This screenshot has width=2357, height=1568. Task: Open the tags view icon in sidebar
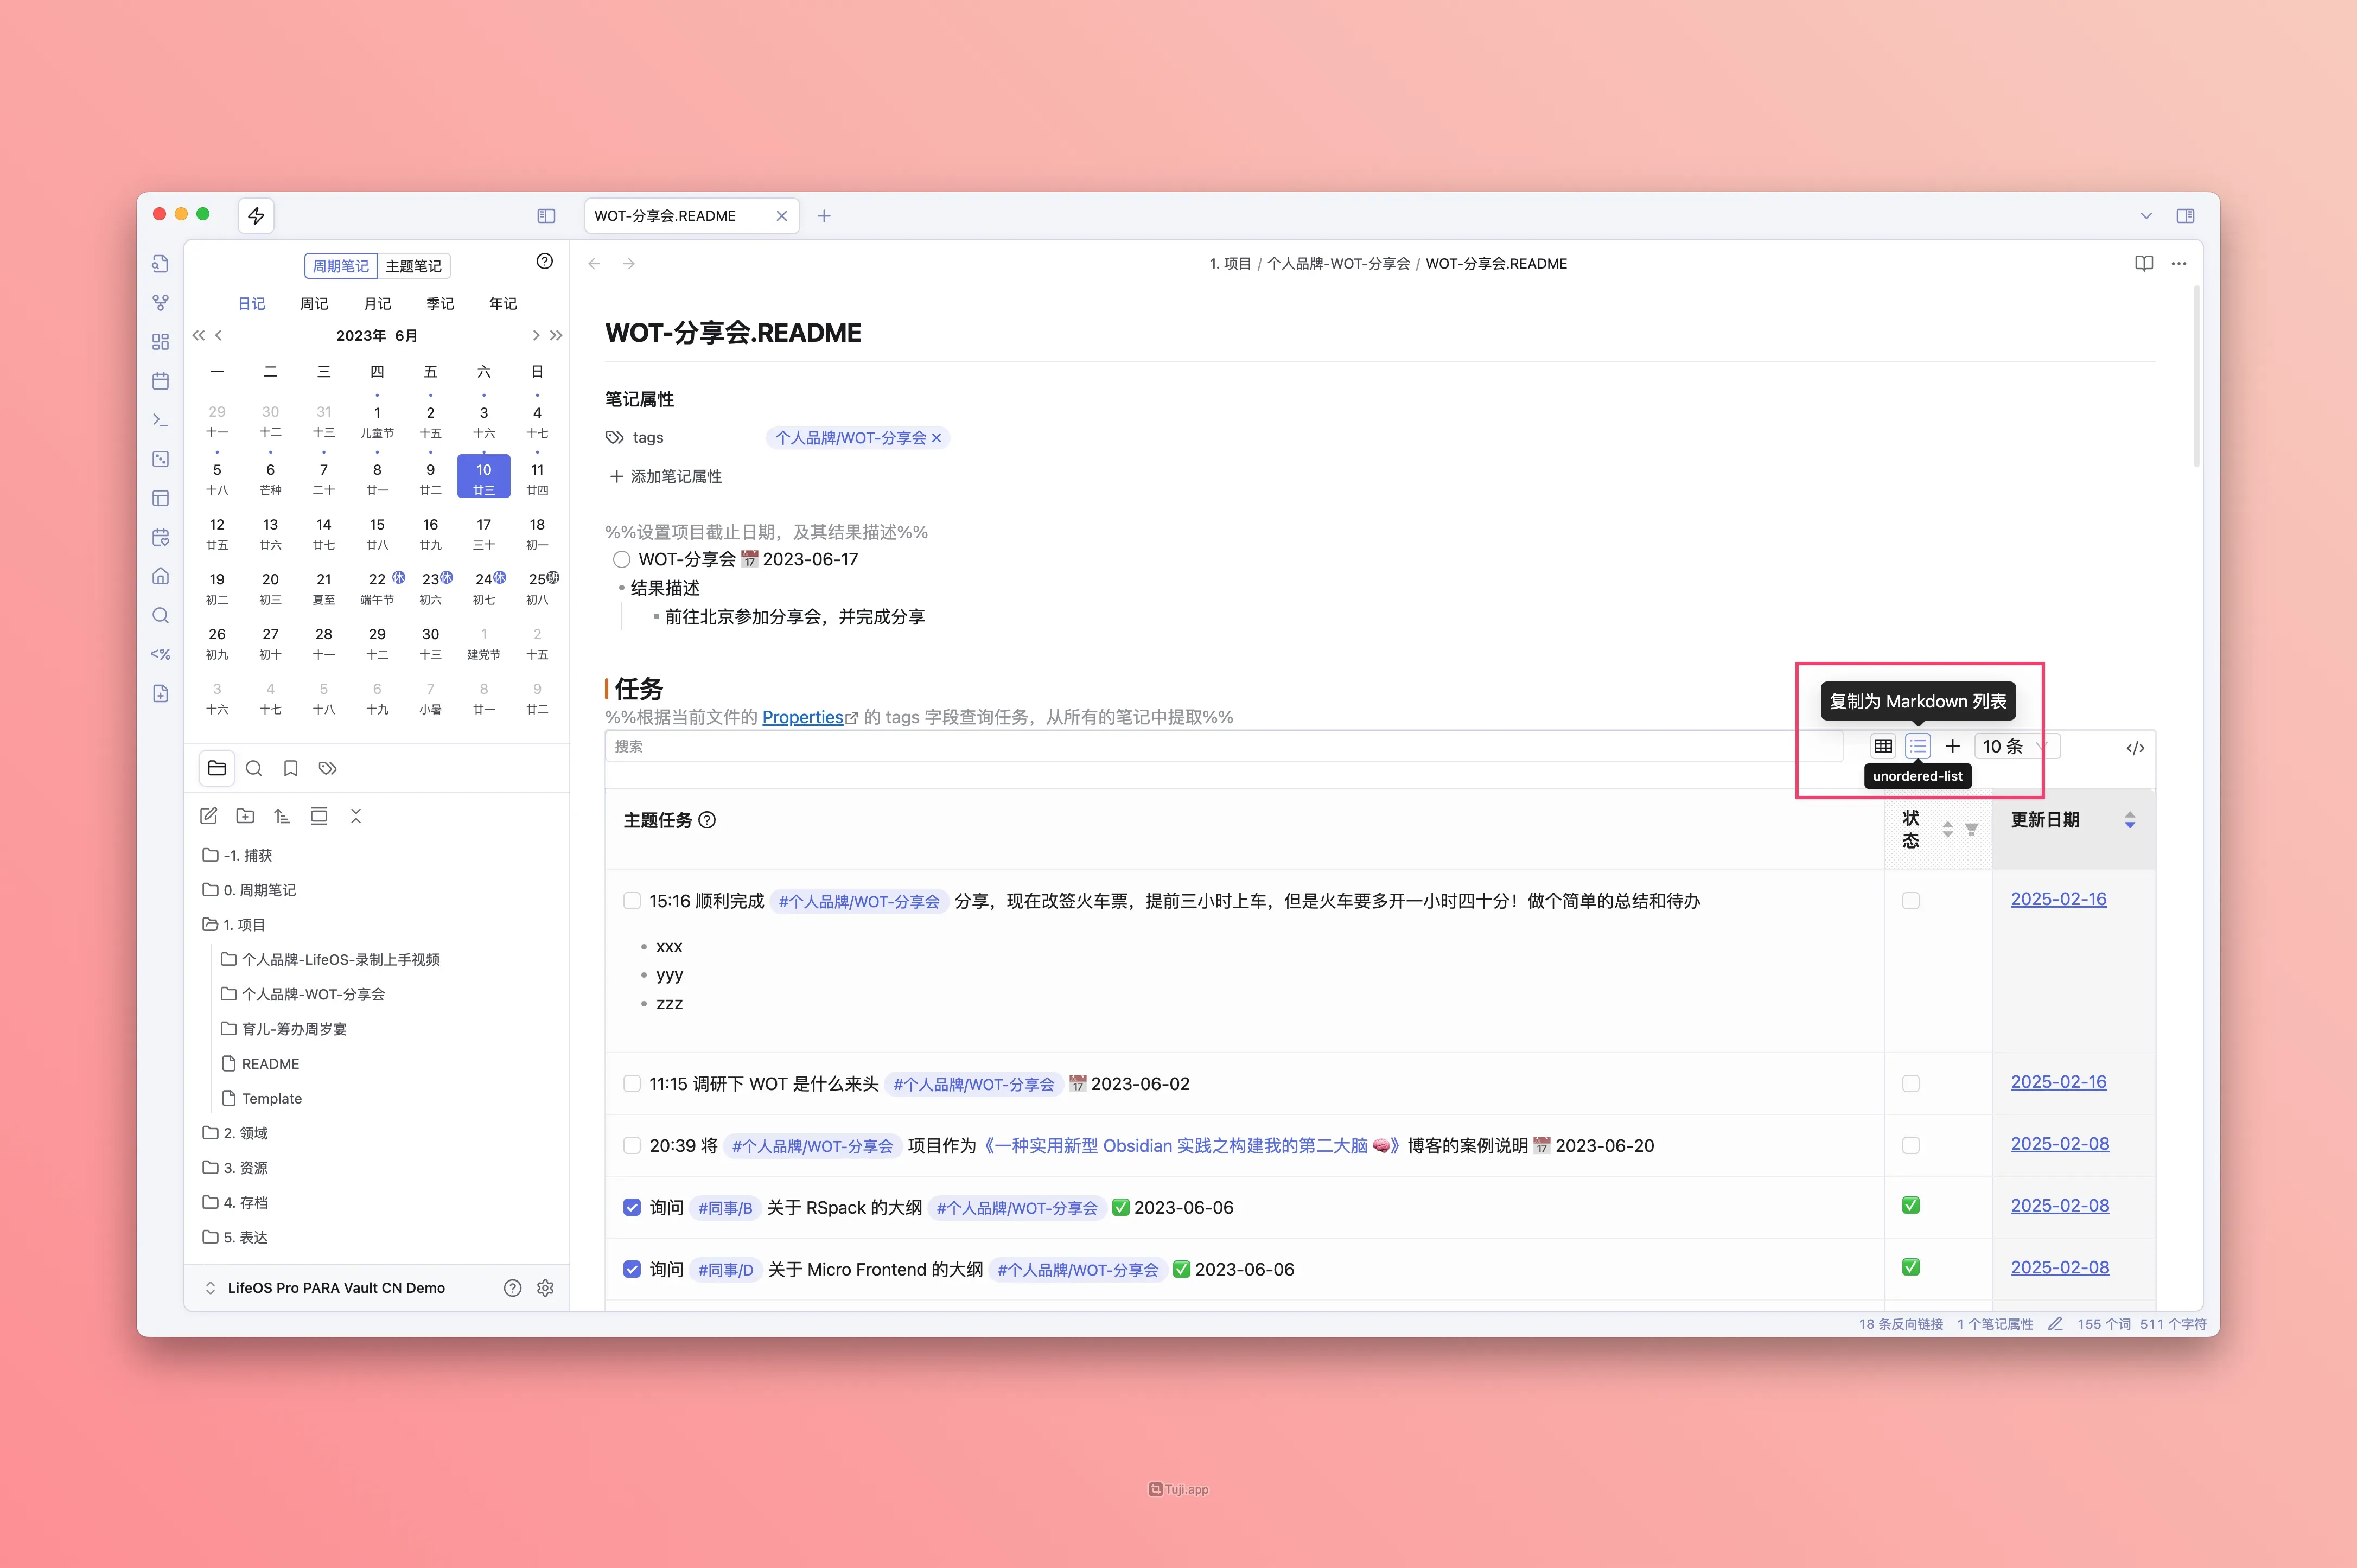pos(327,768)
